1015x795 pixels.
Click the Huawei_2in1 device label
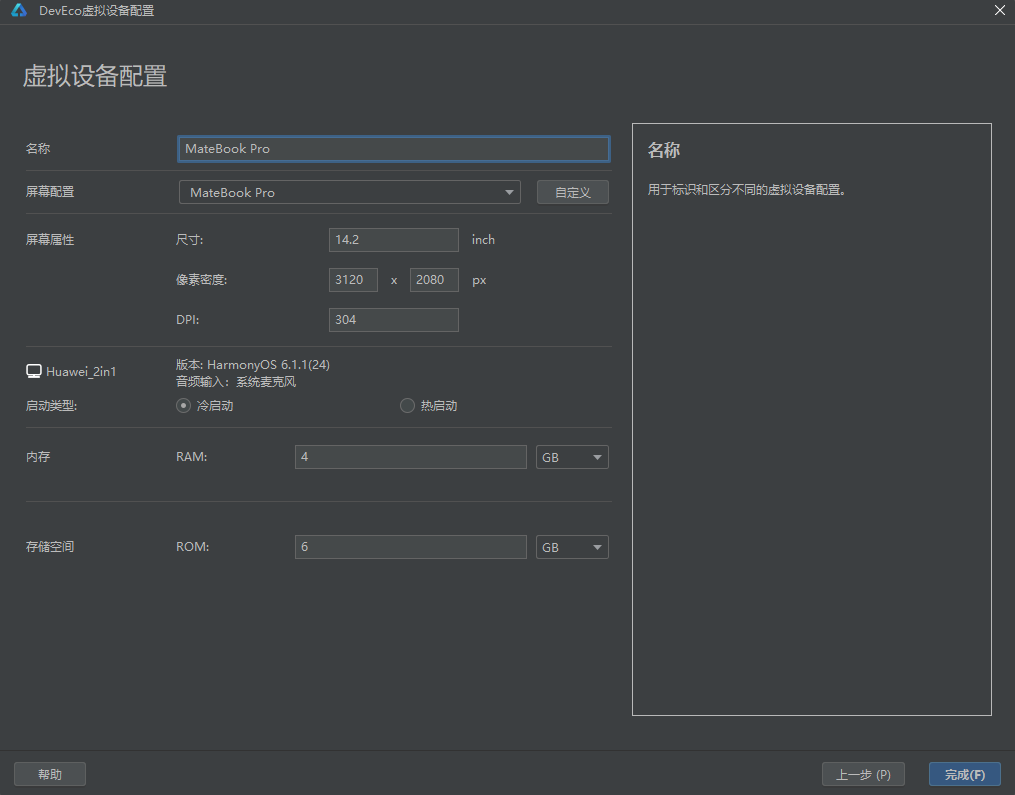point(81,372)
